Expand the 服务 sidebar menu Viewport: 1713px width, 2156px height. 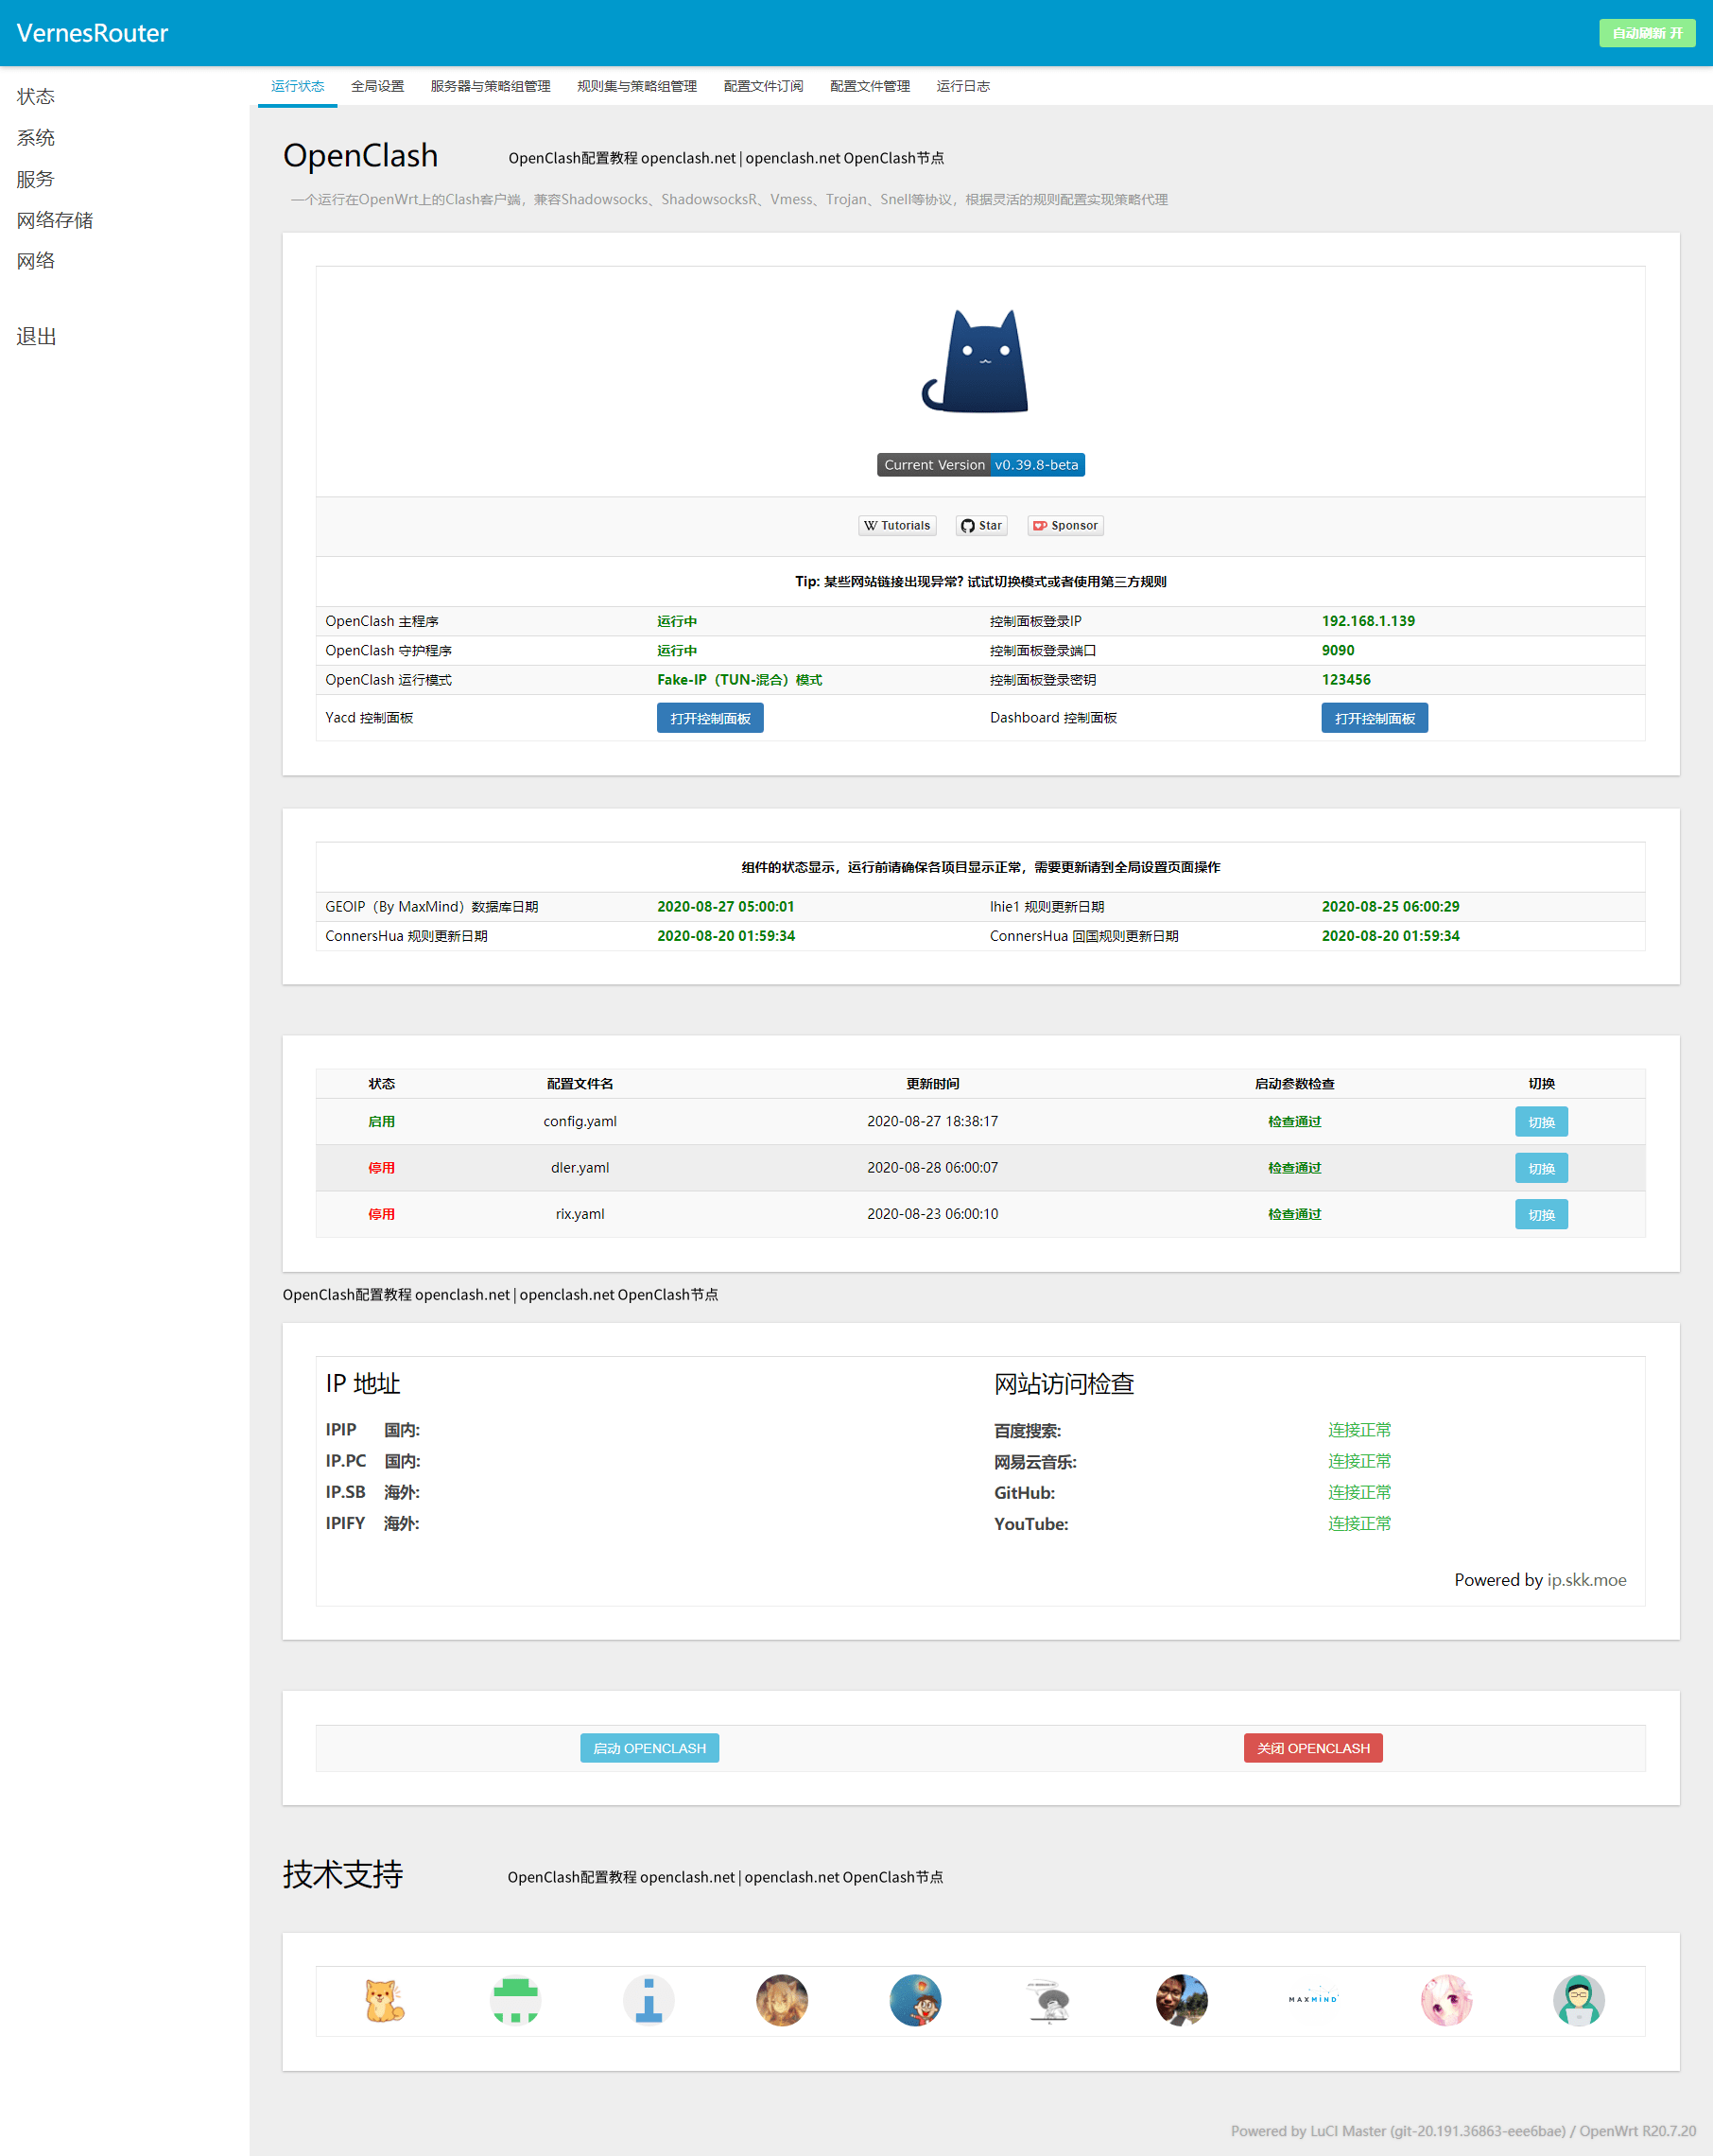(x=36, y=179)
